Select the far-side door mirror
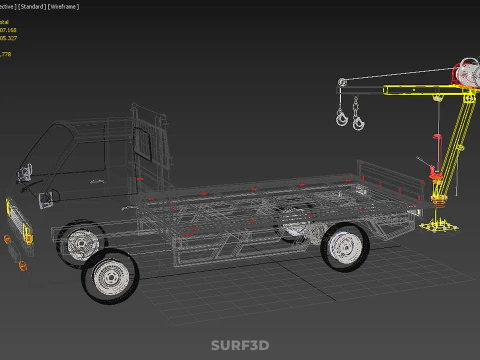This screenshot has height=360, width=480. [x=25, y=173]
